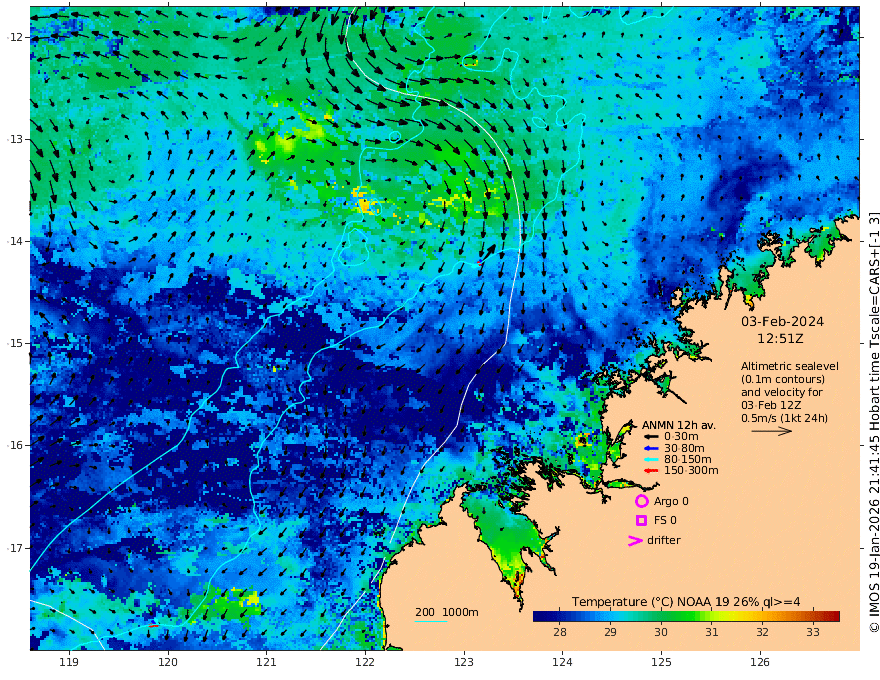The image size is (880, 680).
Task: Click longitude axis label 126
Action: point(760,663)
